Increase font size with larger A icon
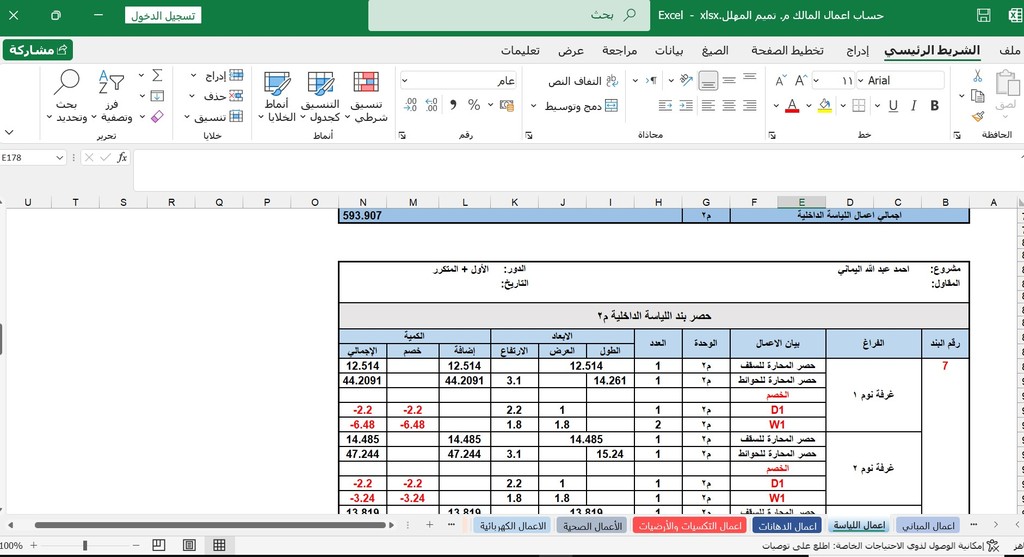The image size is (1024, 557). pyautogui.click(x=801, y=80)
